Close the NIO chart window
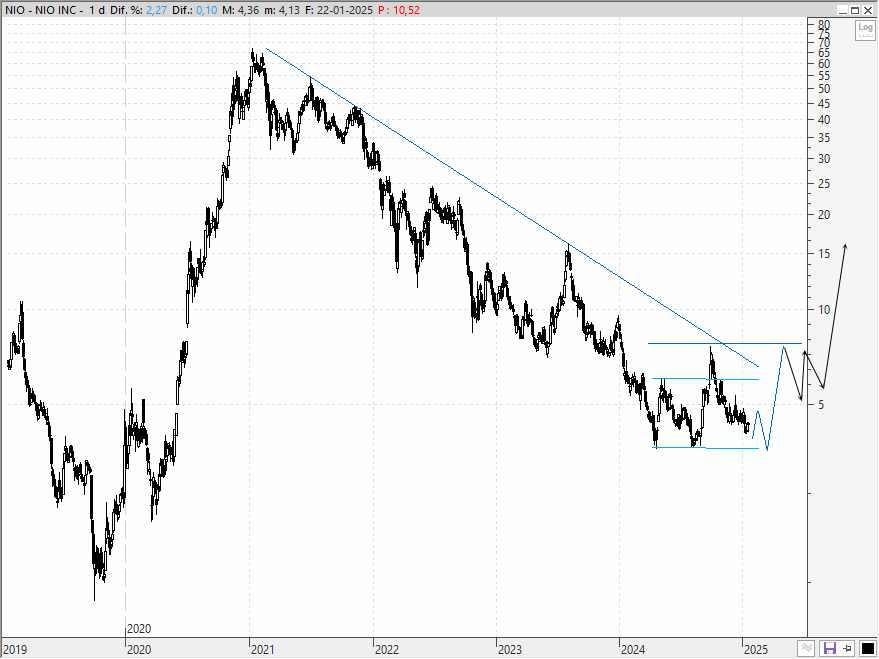879x659 pixels. [x=868, y=10]
